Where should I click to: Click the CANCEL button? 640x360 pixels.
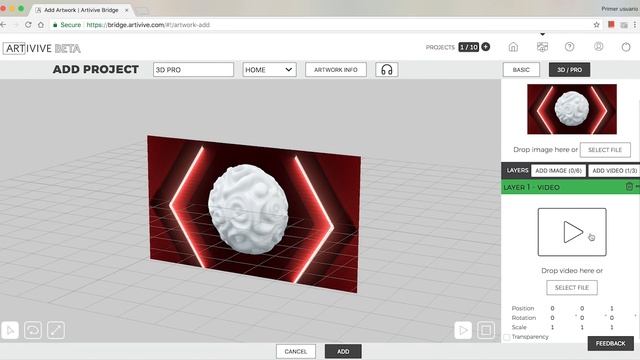point(296,351)
